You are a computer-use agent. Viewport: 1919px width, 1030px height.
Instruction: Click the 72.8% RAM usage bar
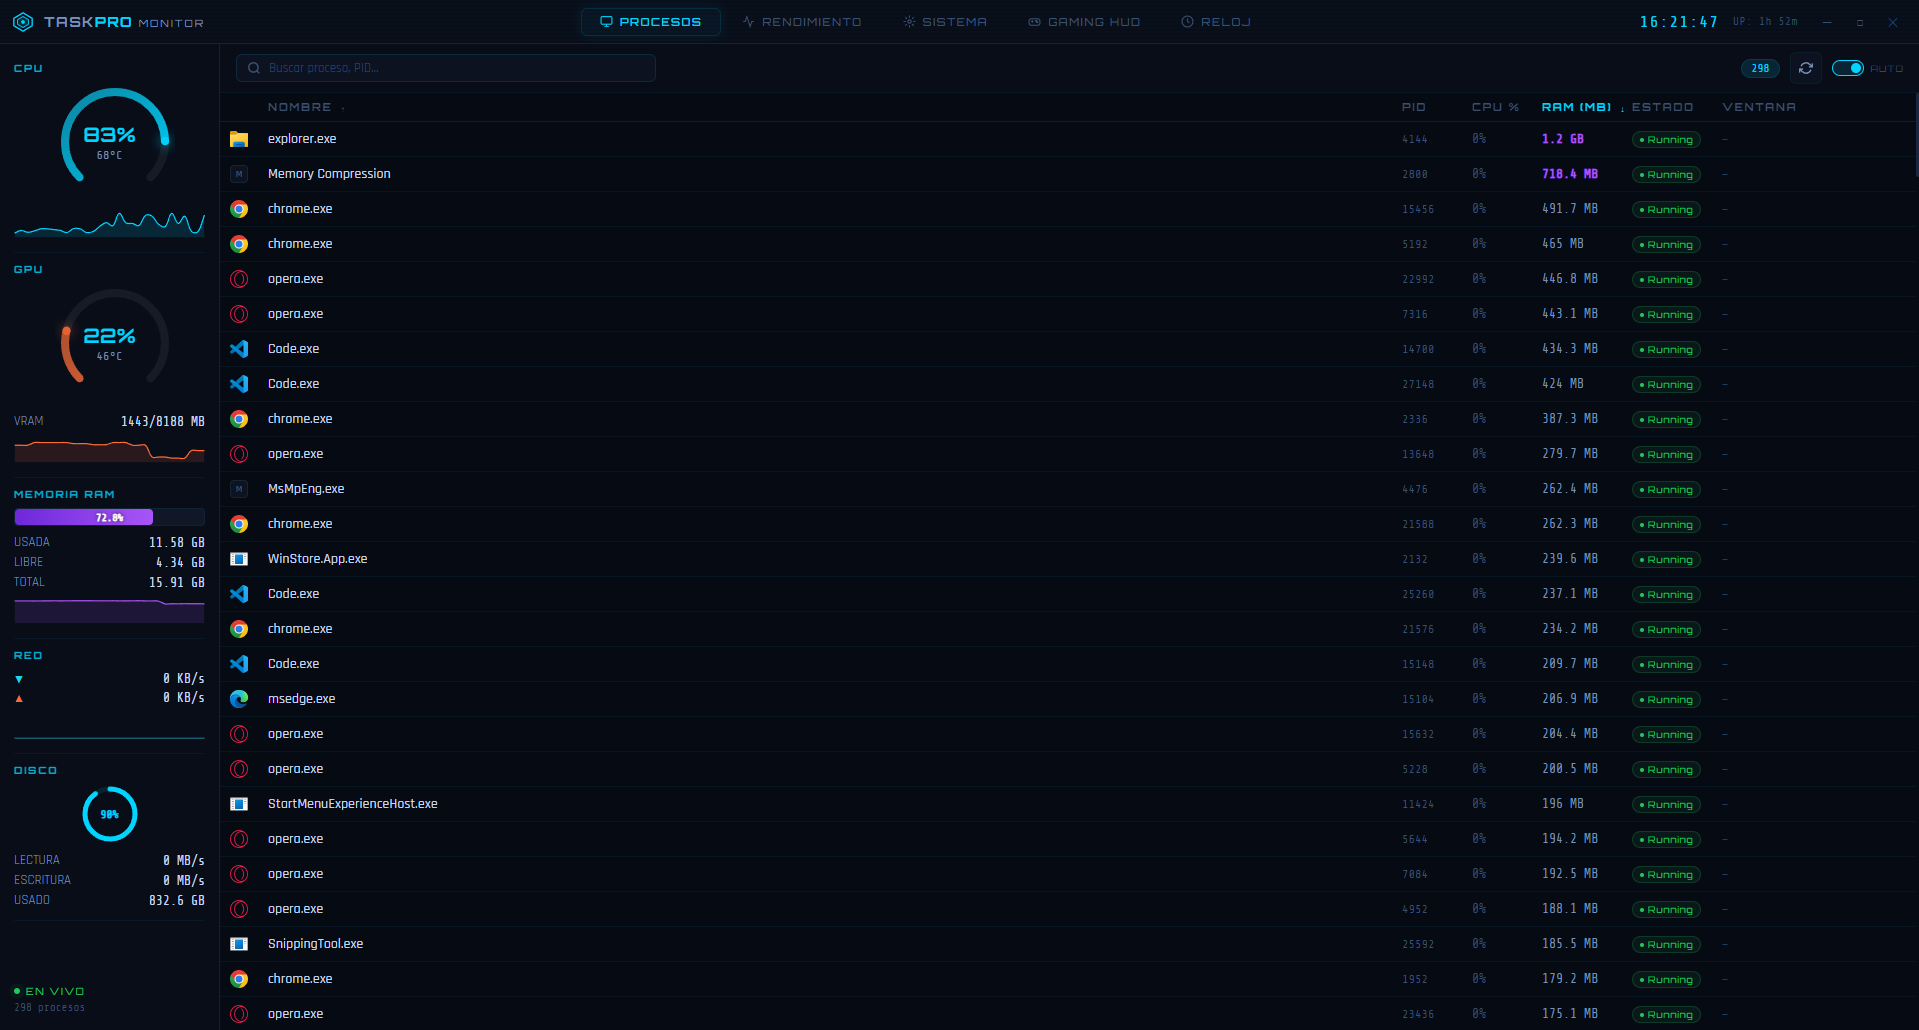pyautogui.click(x=109, y=517)
